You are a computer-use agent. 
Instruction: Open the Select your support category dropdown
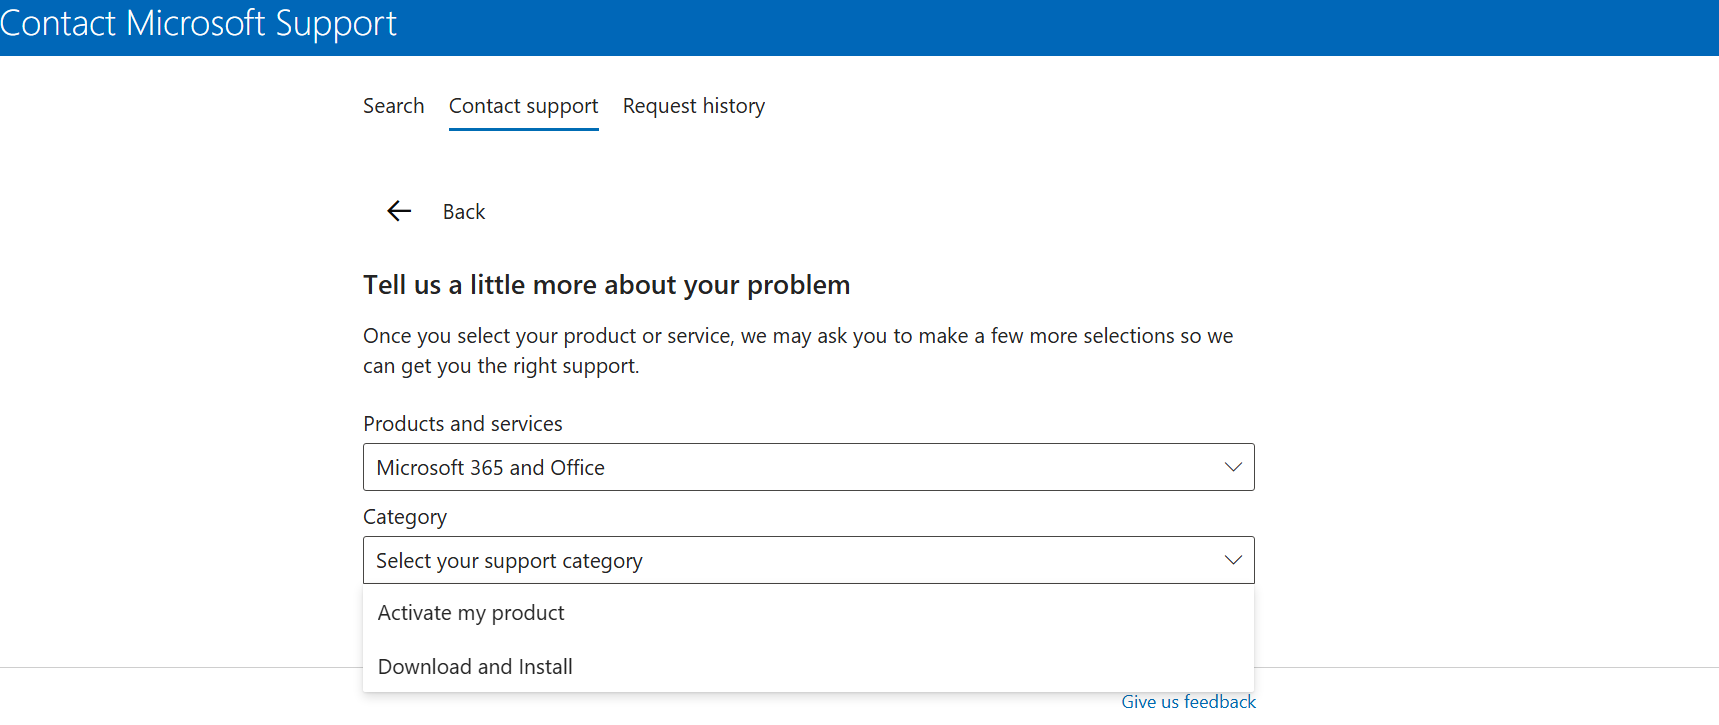pyautogui.click(x=808, y=560)
